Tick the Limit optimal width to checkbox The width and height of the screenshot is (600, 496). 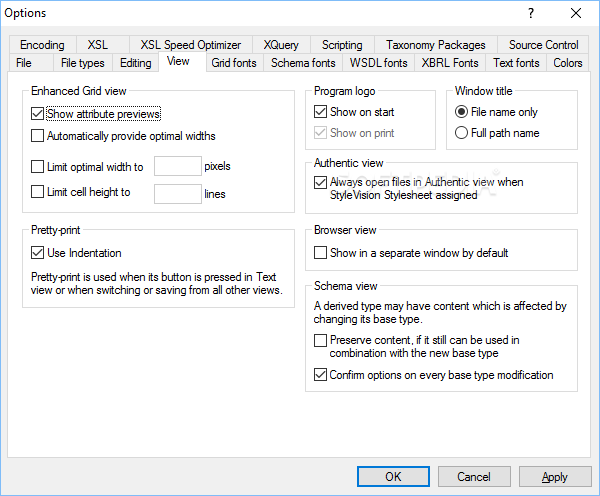click(37, 167)
